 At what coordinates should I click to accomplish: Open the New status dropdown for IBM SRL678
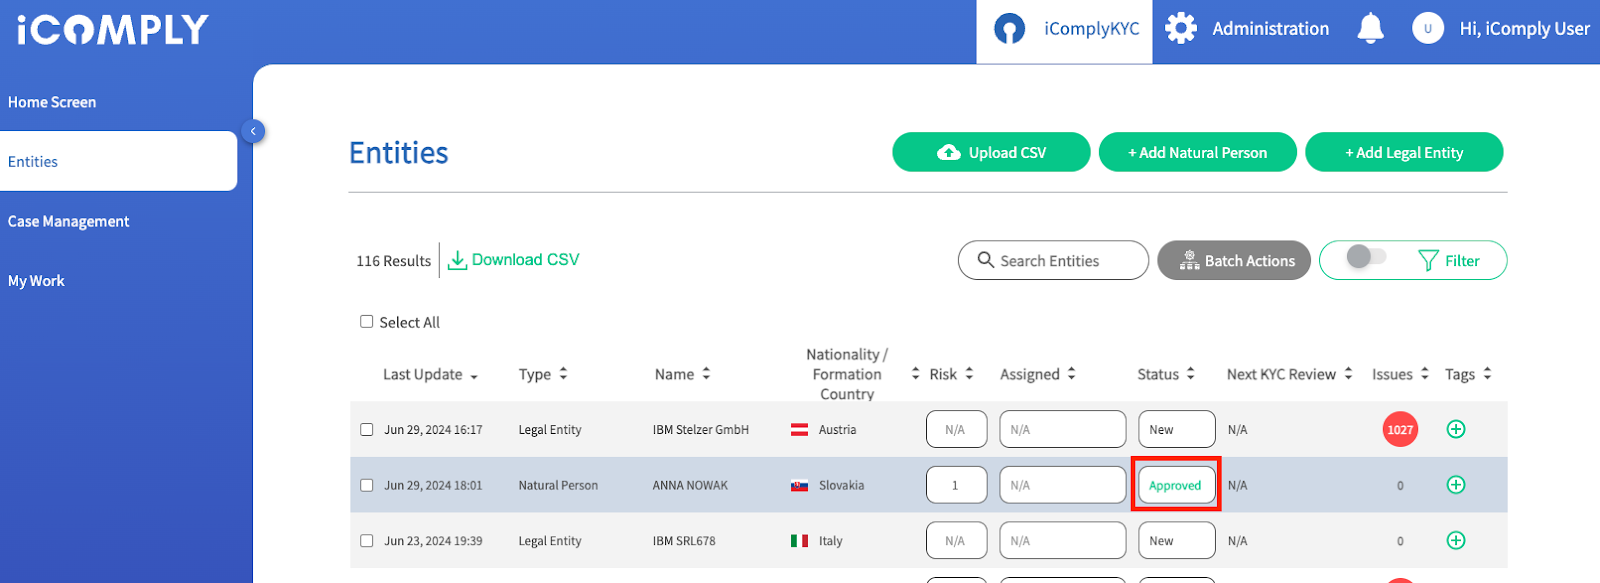pos(1176,541)
